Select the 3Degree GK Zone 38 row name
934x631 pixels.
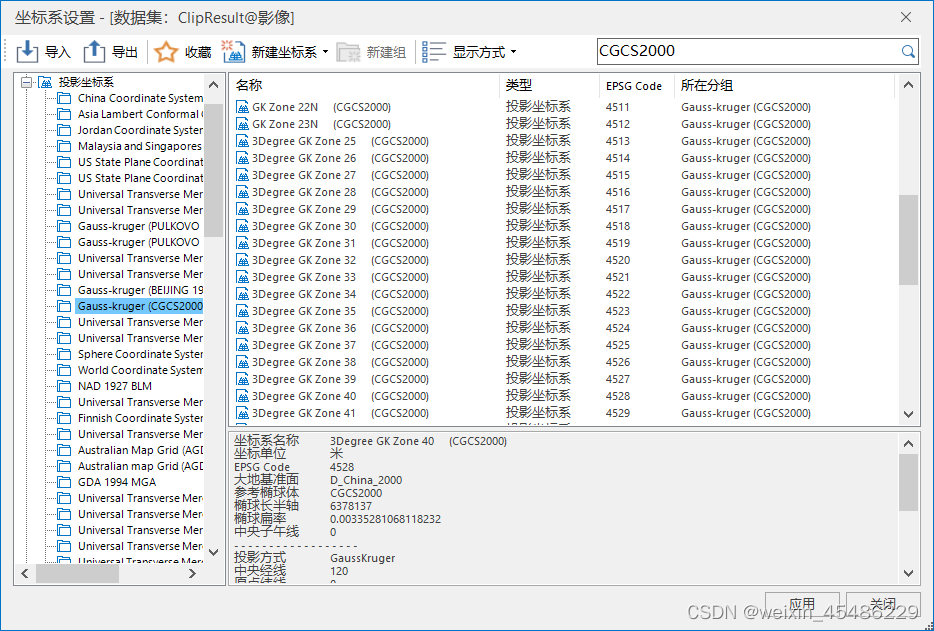point(340,362)
